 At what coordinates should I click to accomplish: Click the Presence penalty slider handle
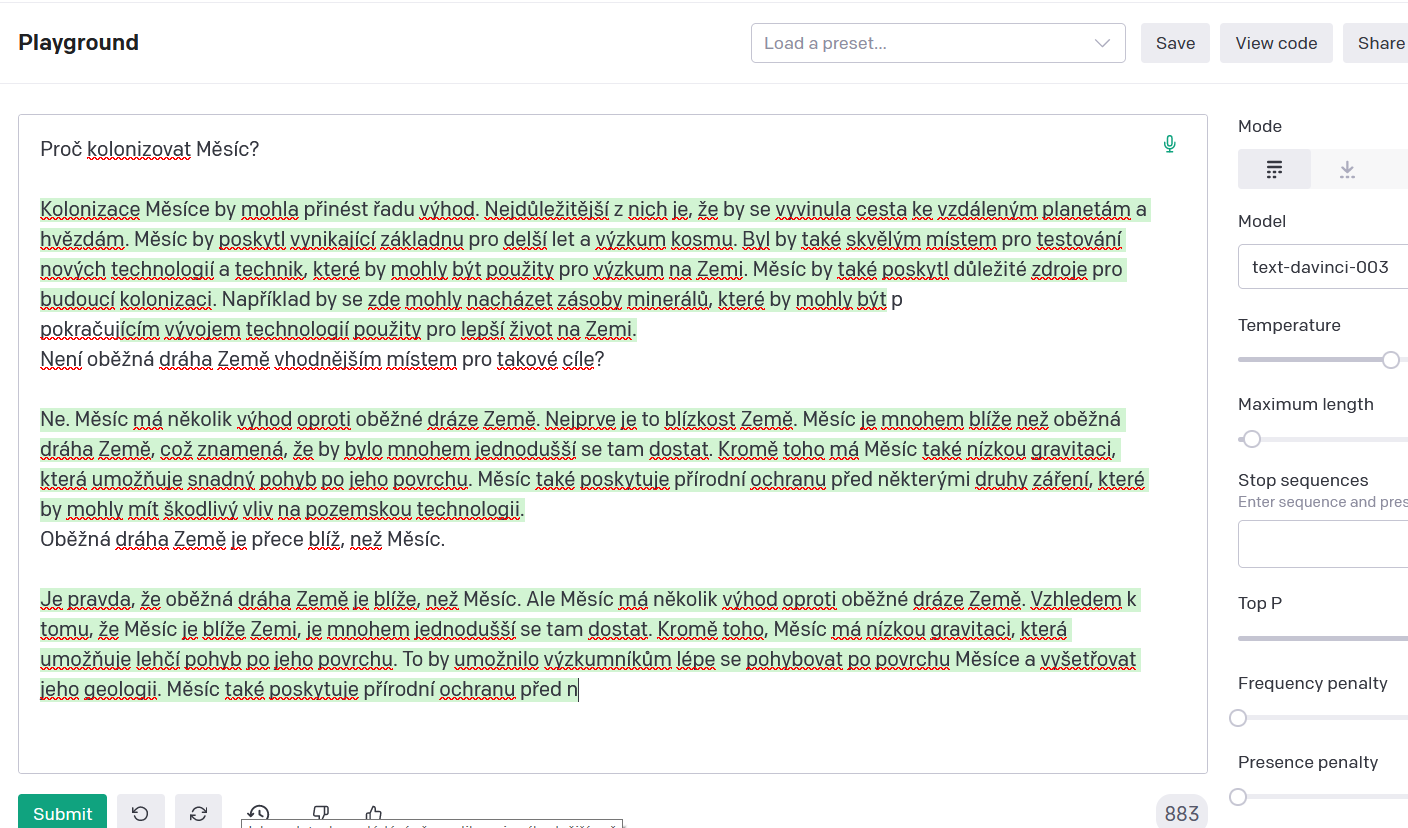click(1239, 797)
